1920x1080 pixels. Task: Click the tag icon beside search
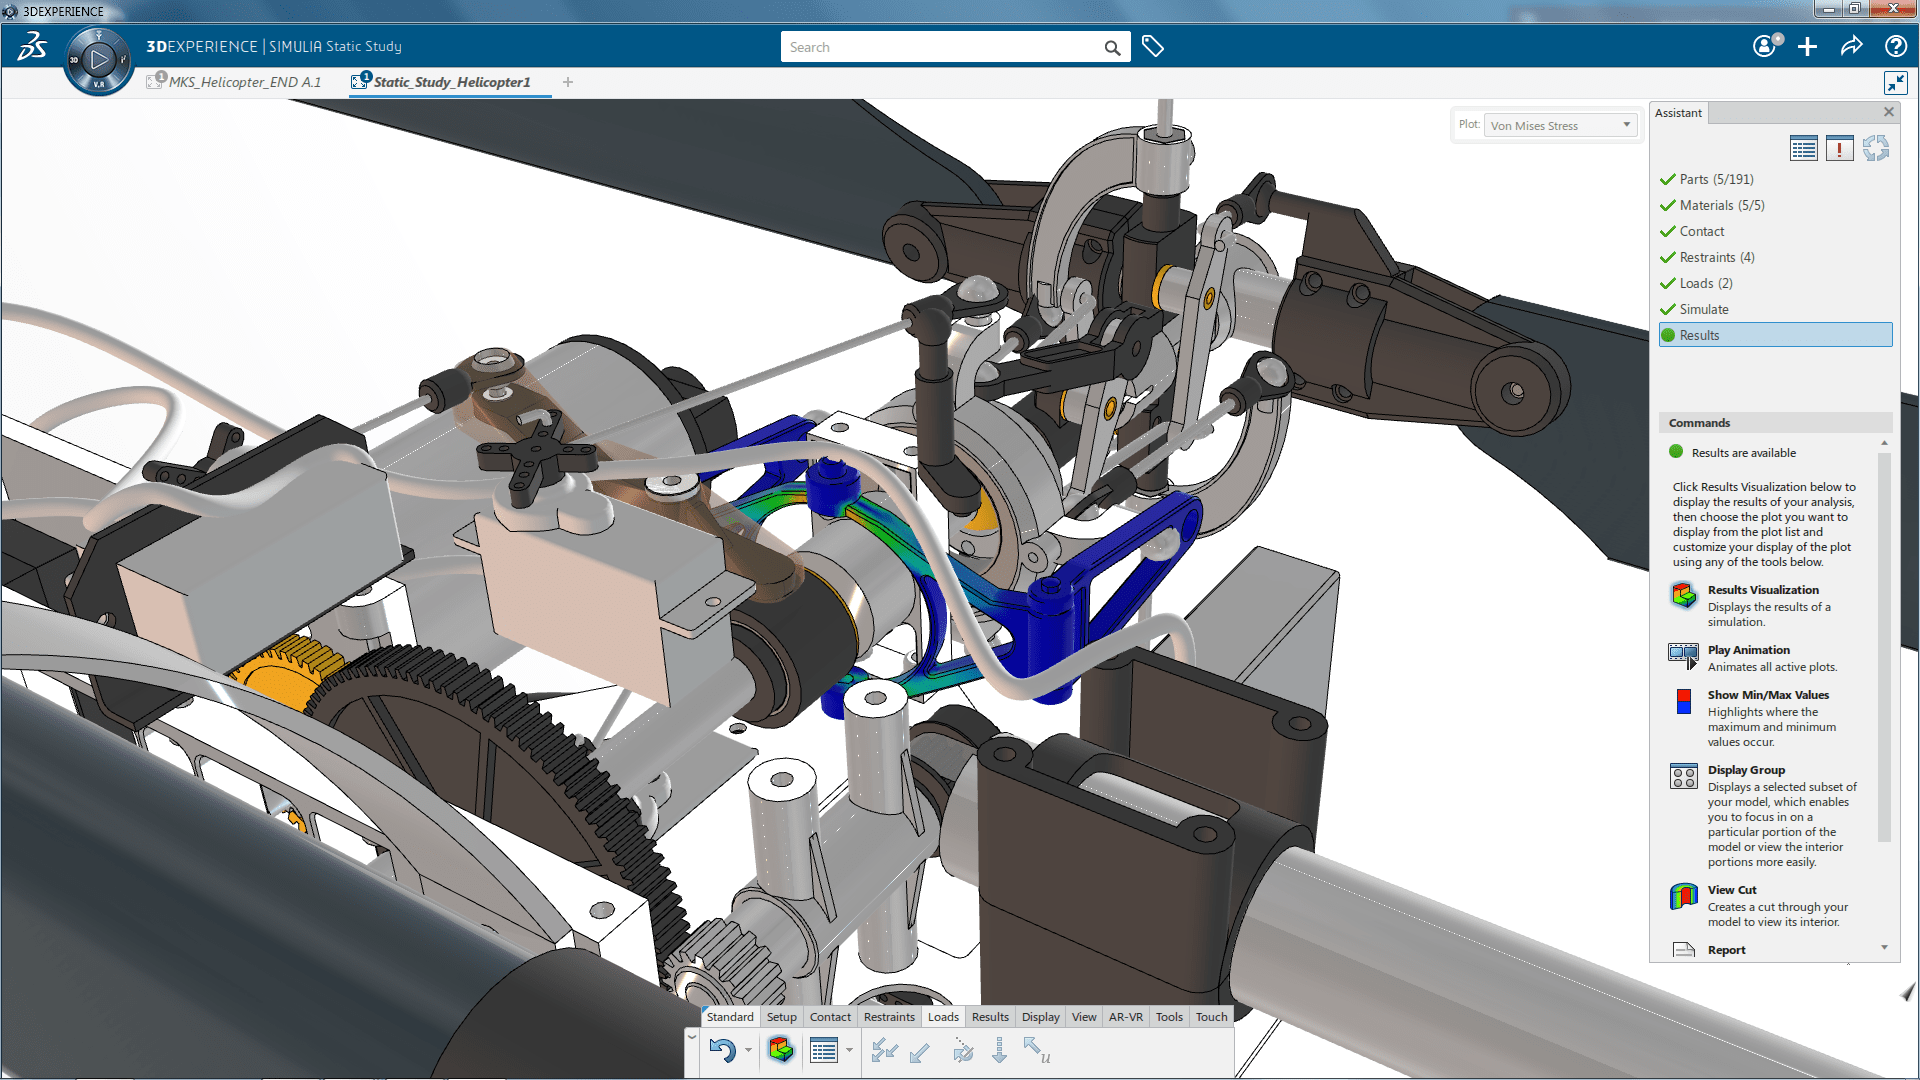click(x=1152, y=47)
